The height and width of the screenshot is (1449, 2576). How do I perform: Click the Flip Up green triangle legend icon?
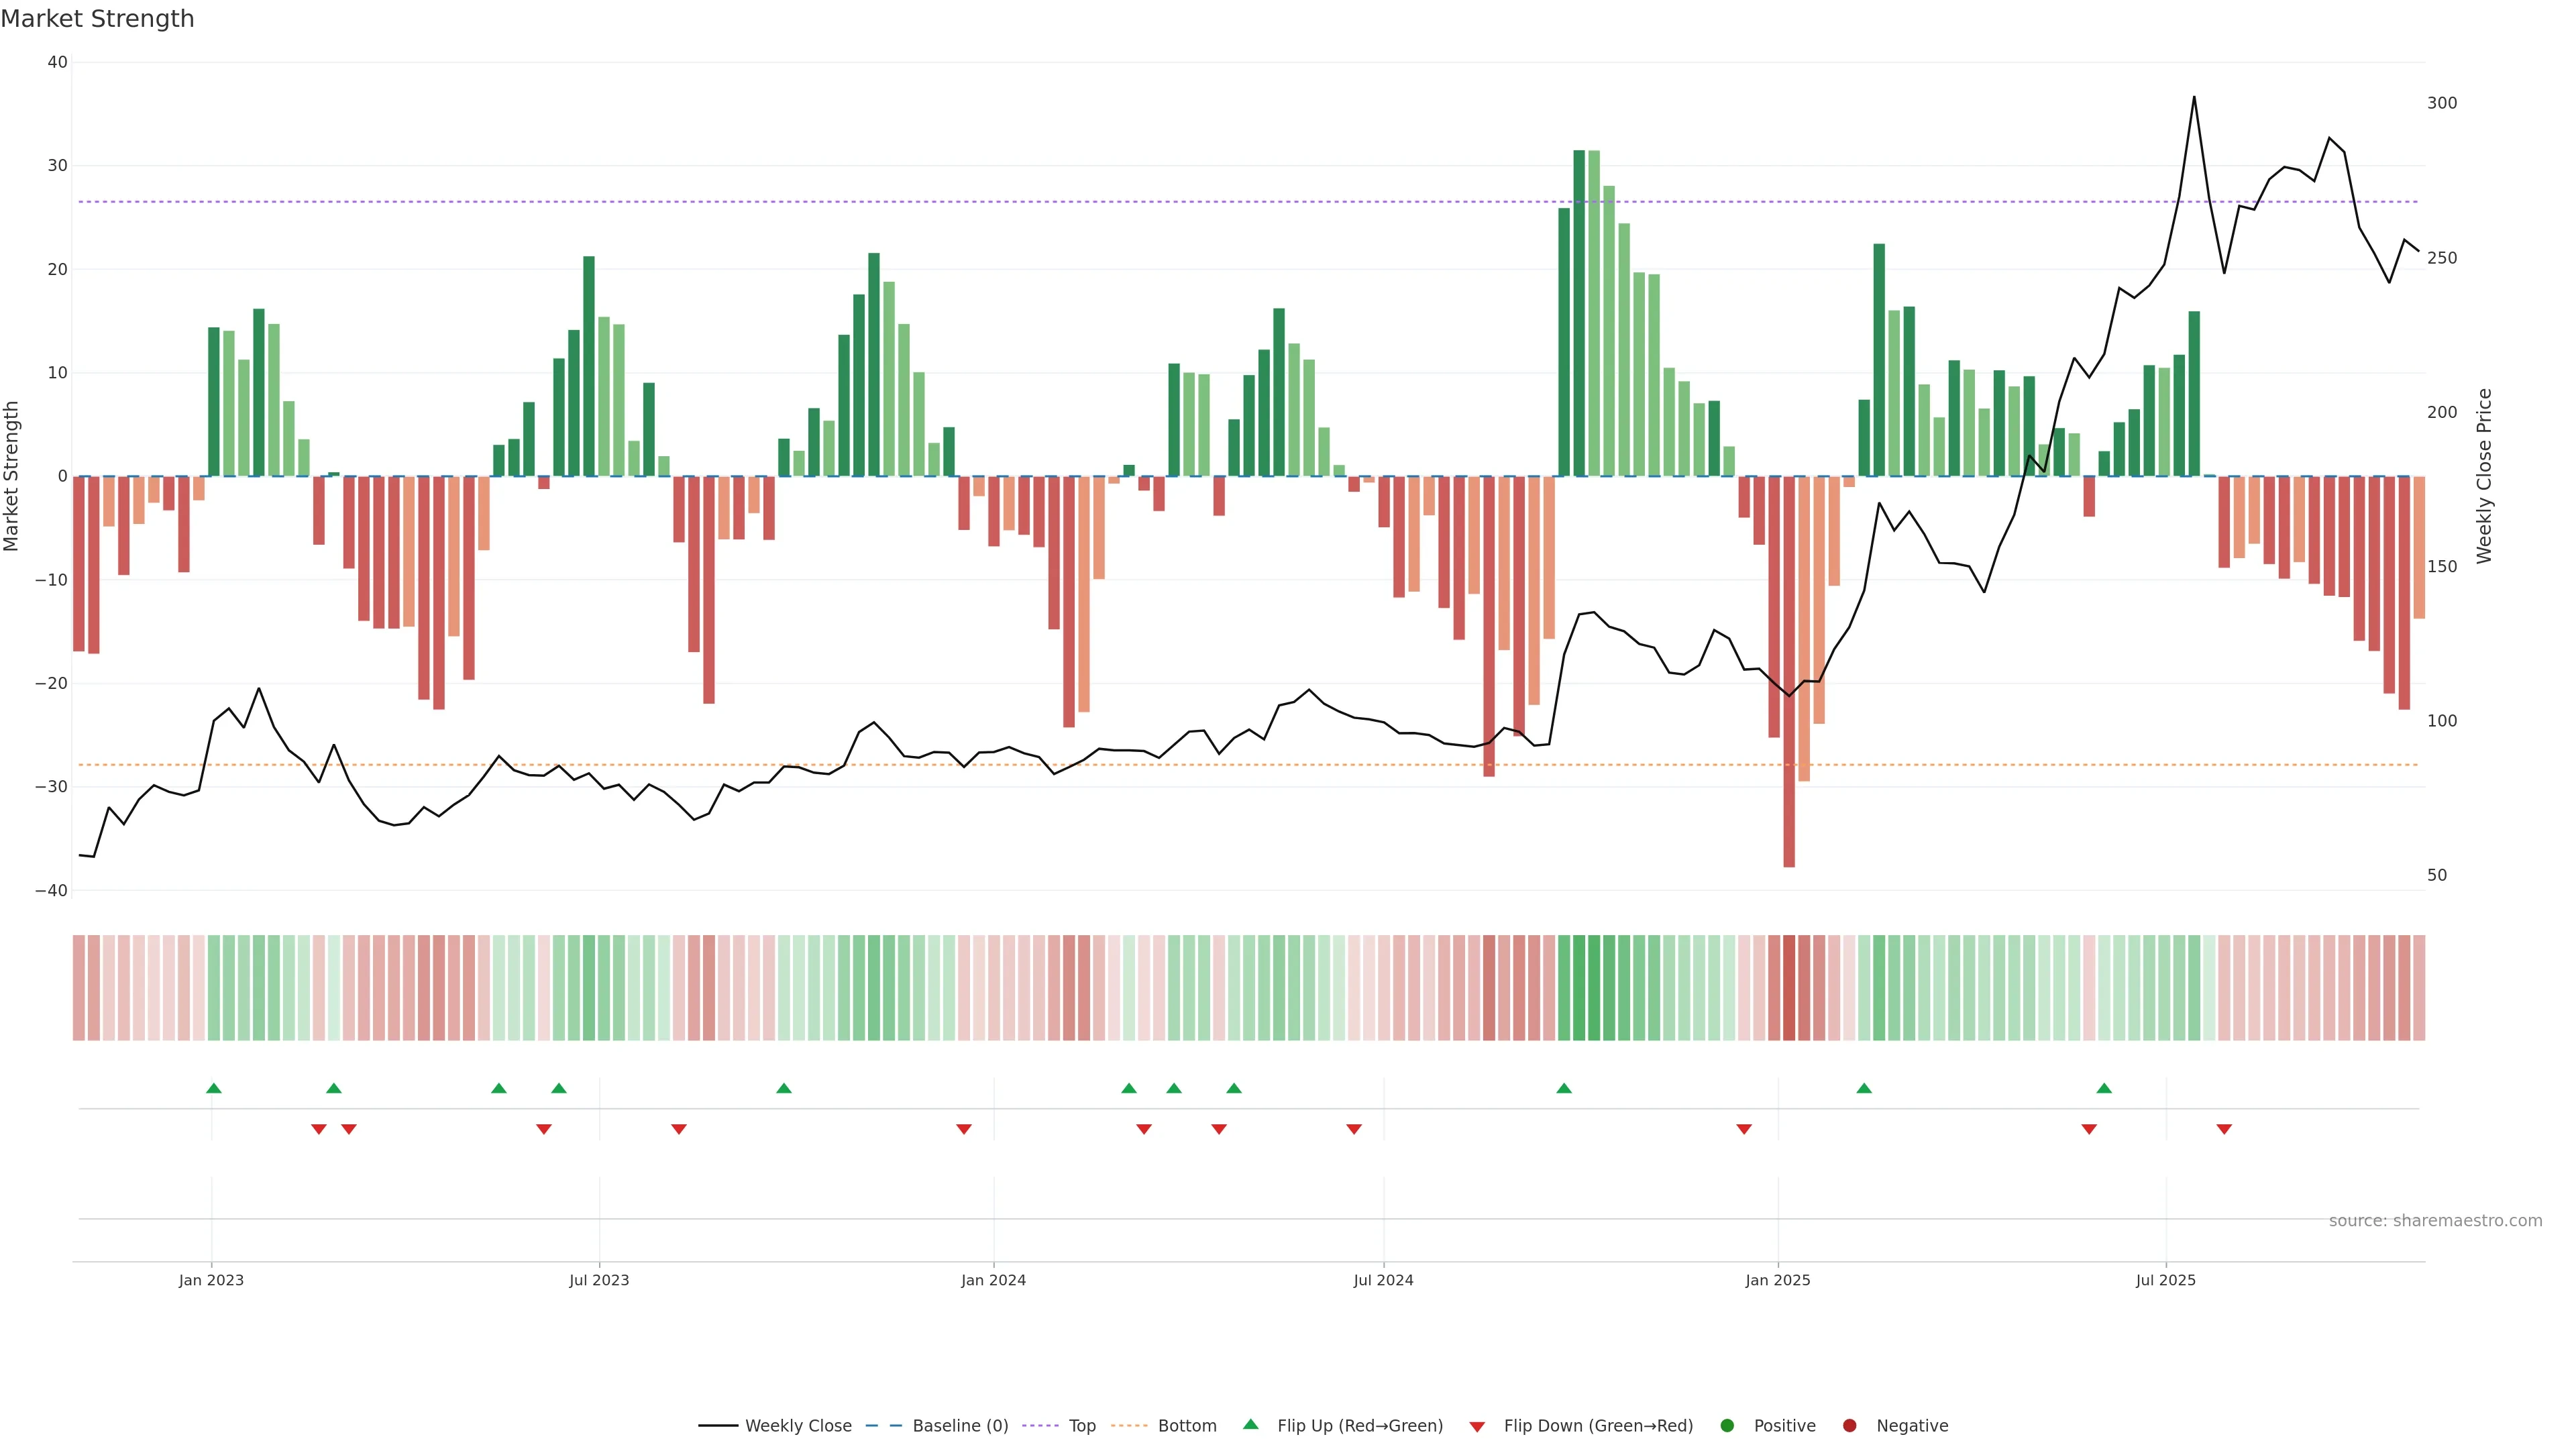pyautogui.click(x=1250, y=1425)
